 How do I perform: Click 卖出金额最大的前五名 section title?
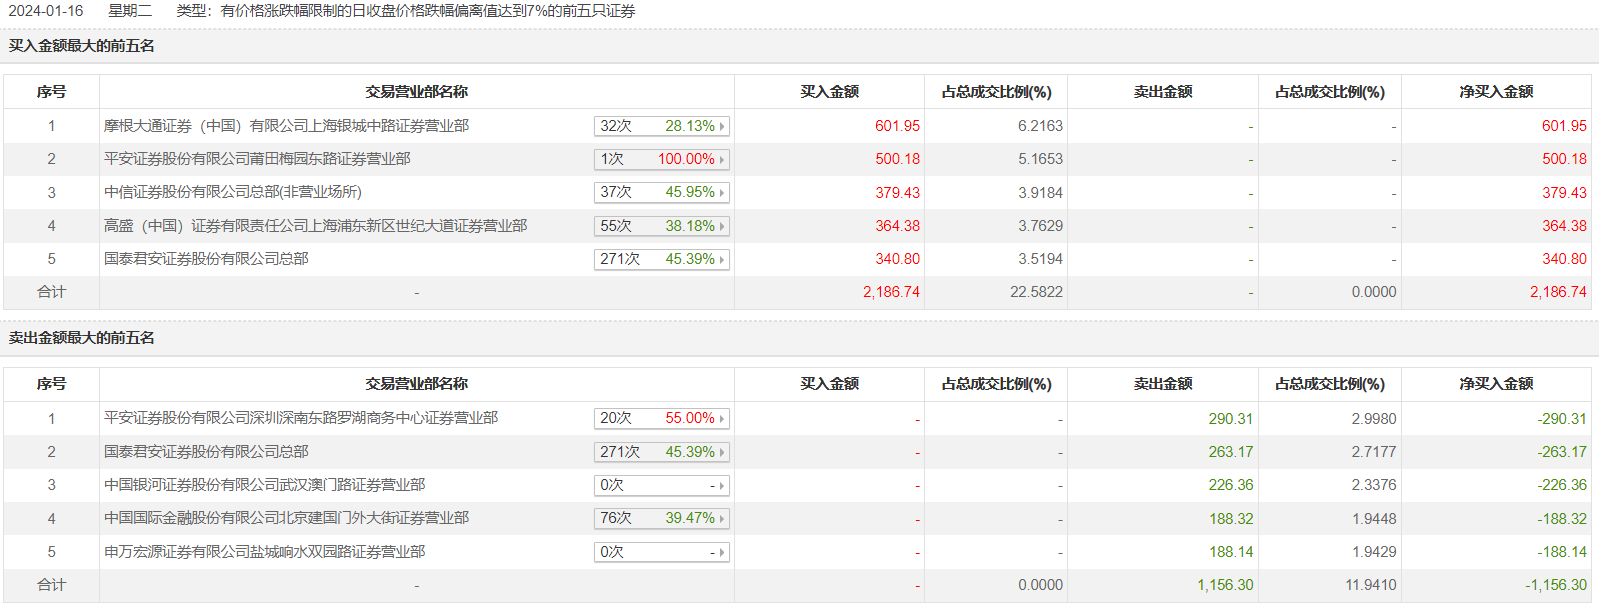coord(82,338)
